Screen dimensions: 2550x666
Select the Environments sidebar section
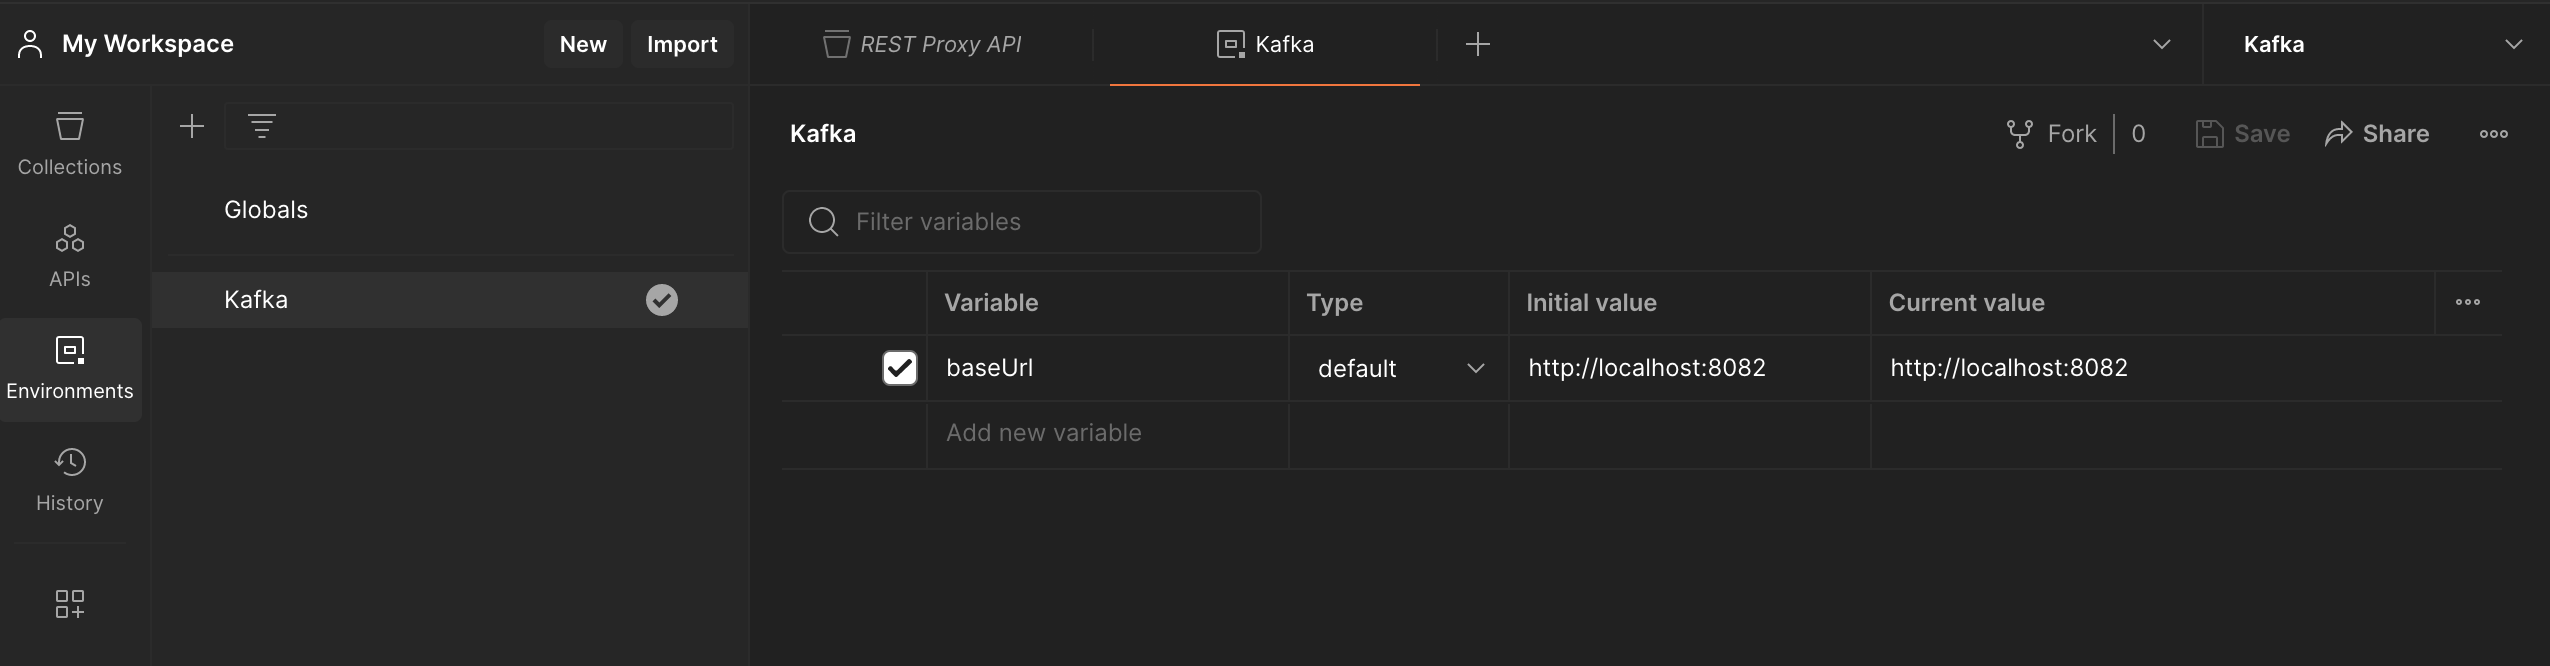click(70, 369)
